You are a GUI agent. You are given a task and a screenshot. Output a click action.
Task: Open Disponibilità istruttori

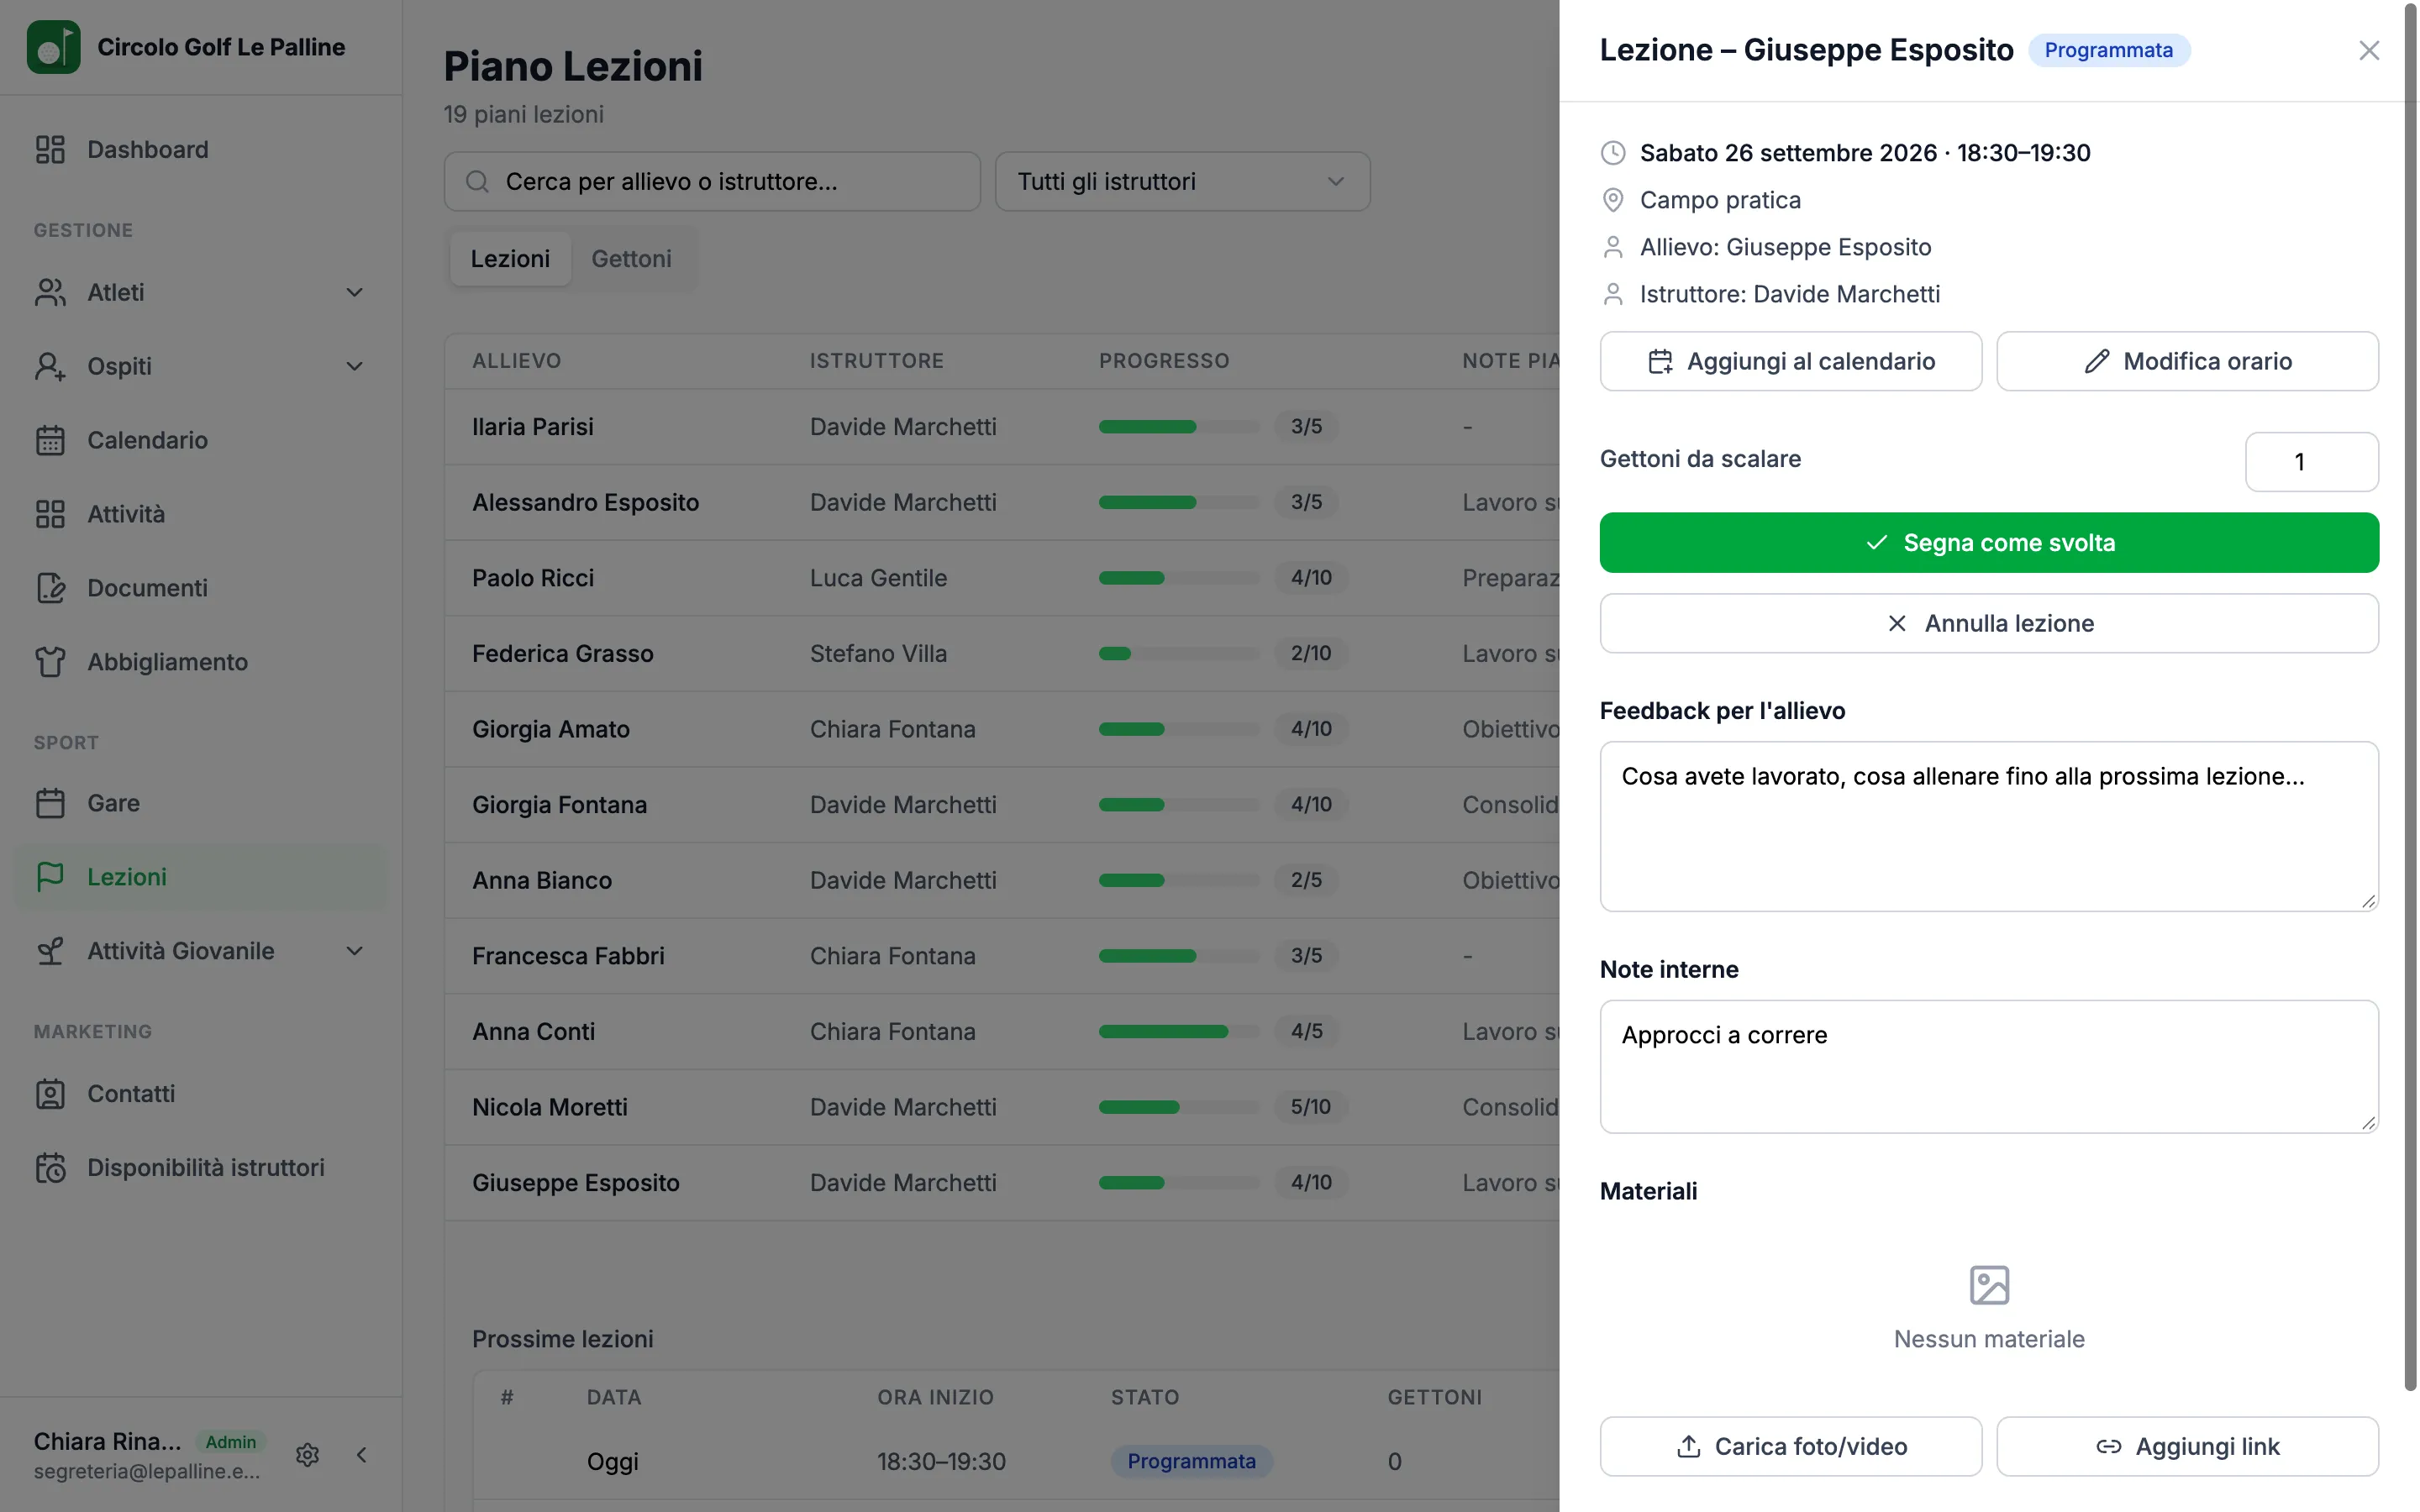click(x=200, y=1168)
